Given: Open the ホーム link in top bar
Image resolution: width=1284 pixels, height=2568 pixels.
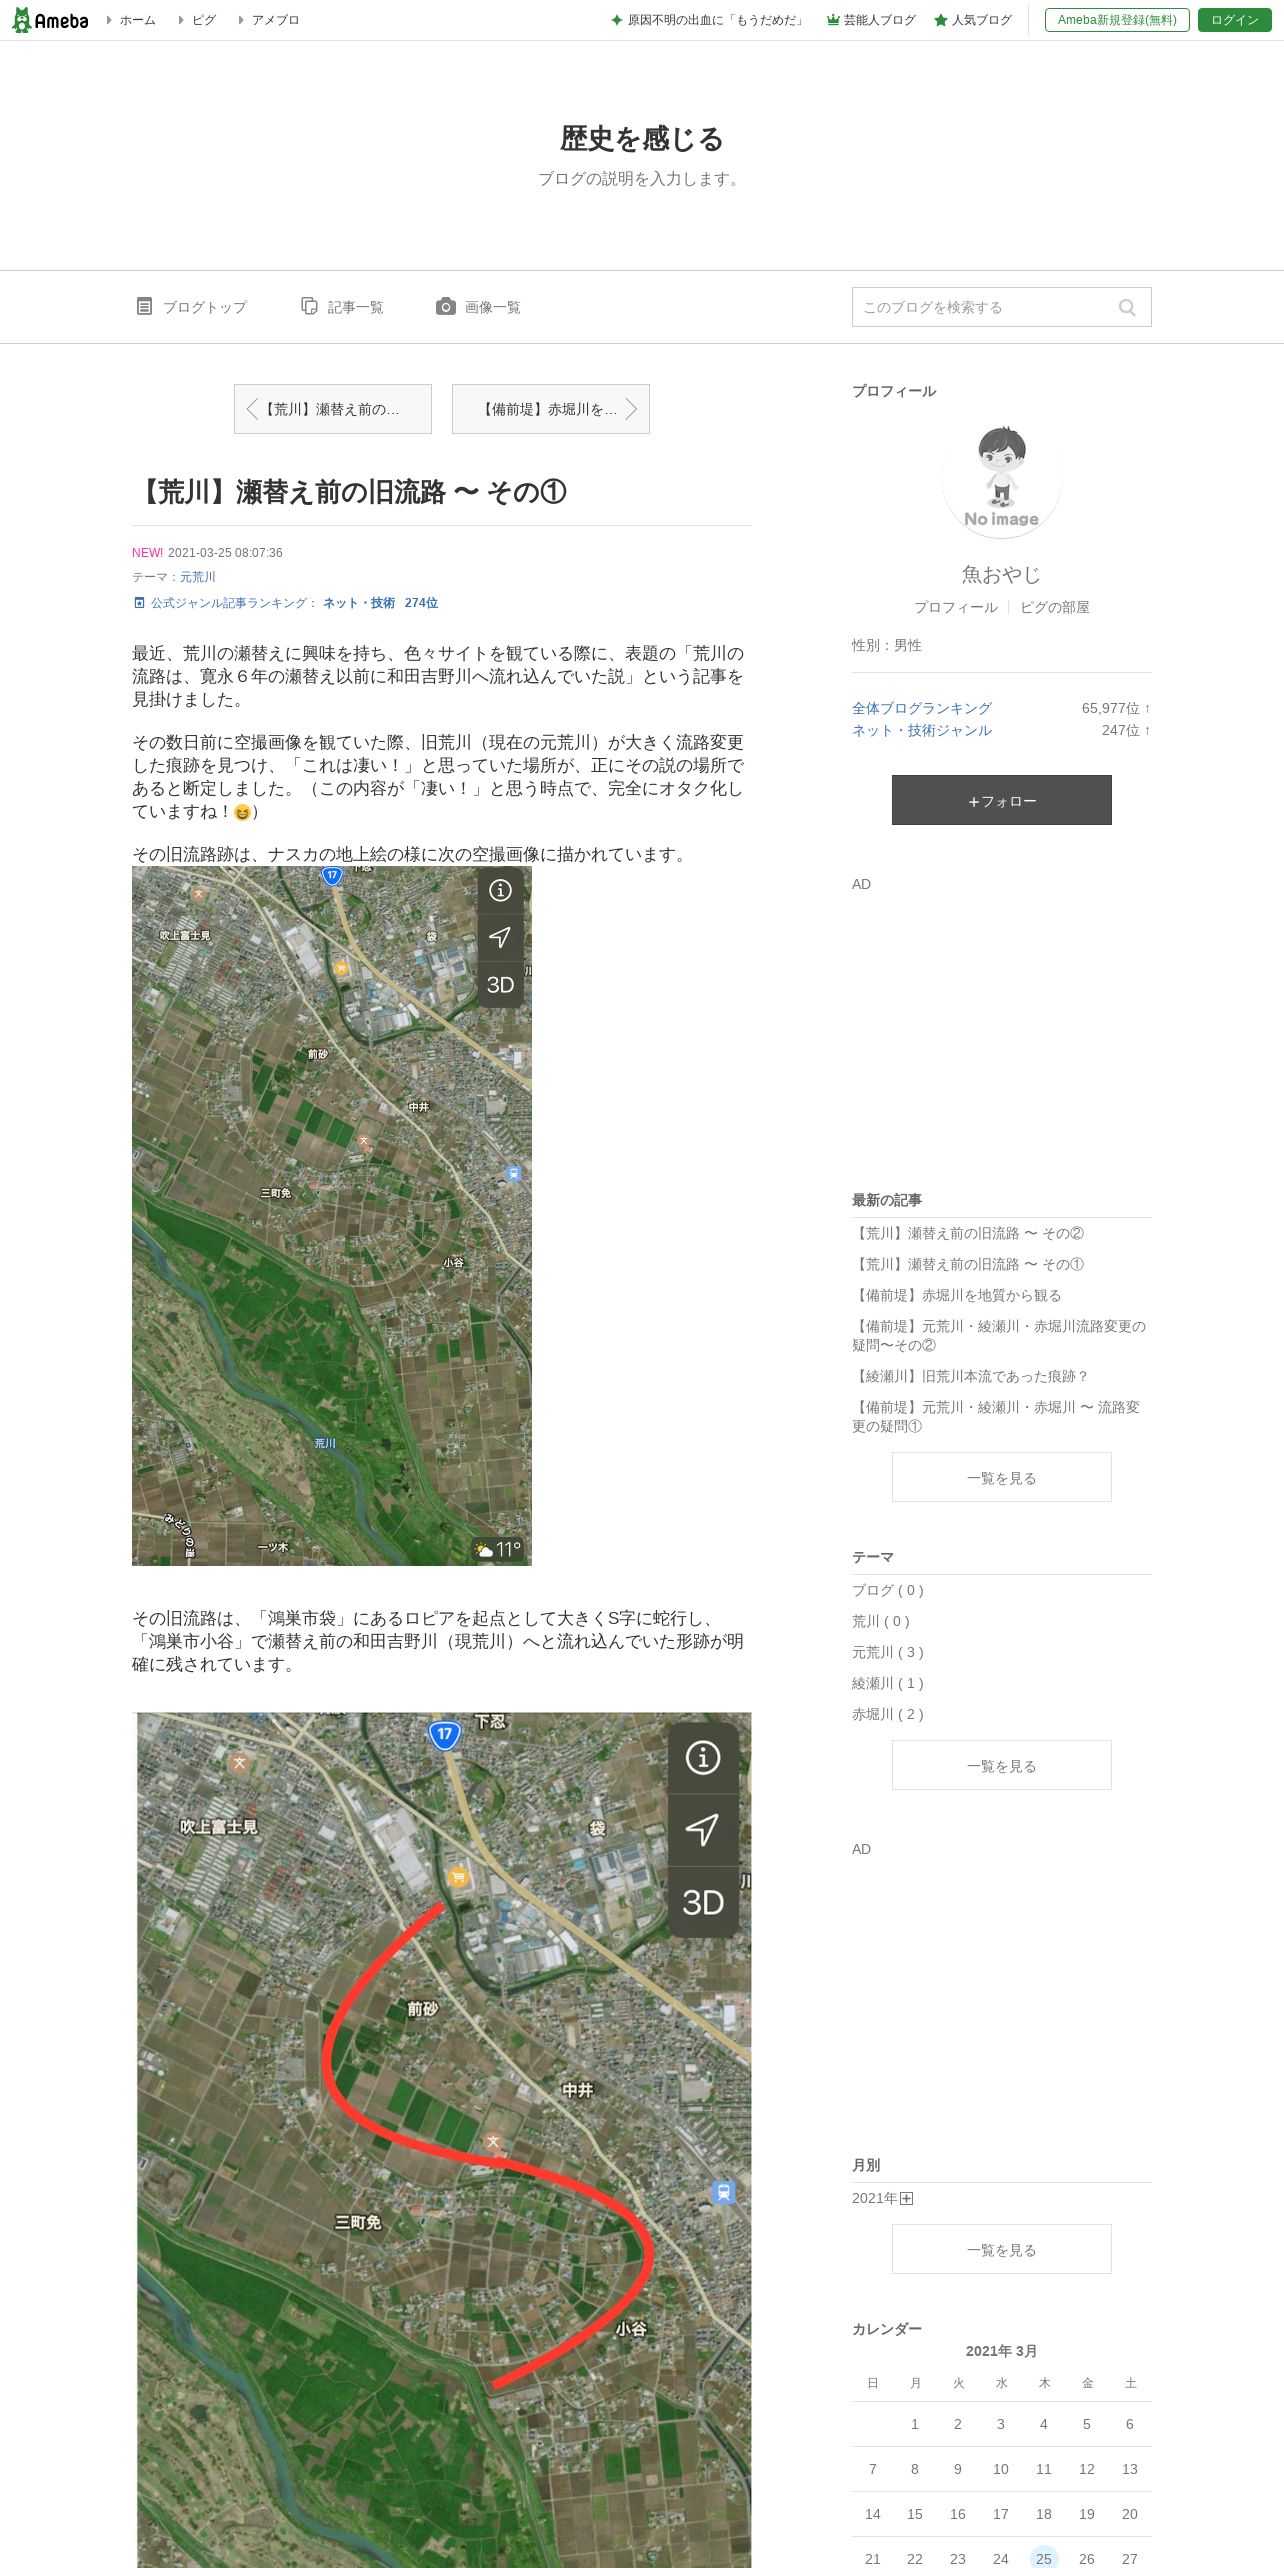Looking at the screenshot, I should coord(137,20).
